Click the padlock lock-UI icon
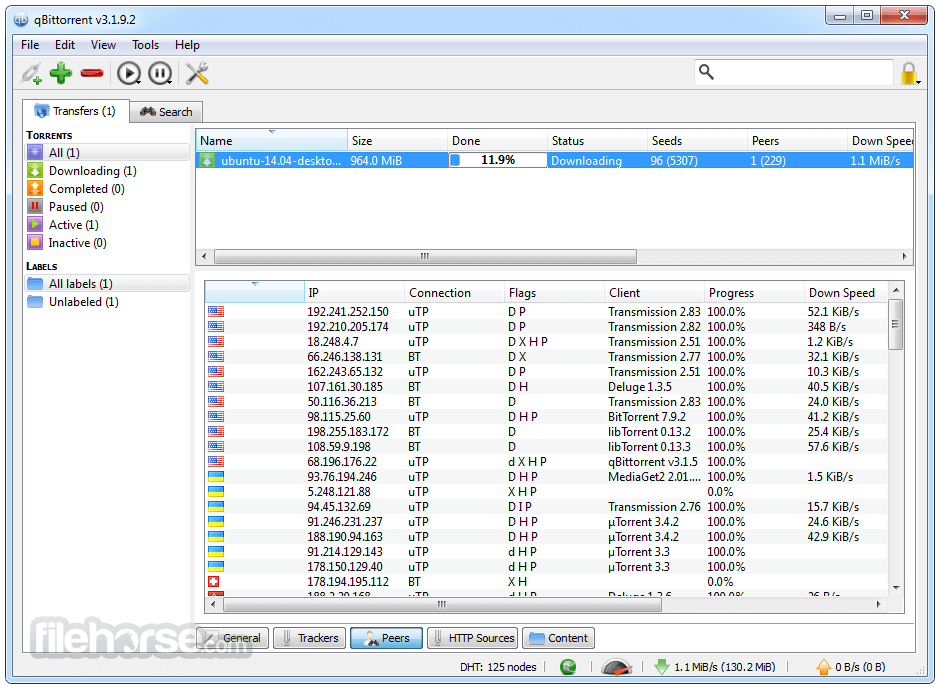 910,73
